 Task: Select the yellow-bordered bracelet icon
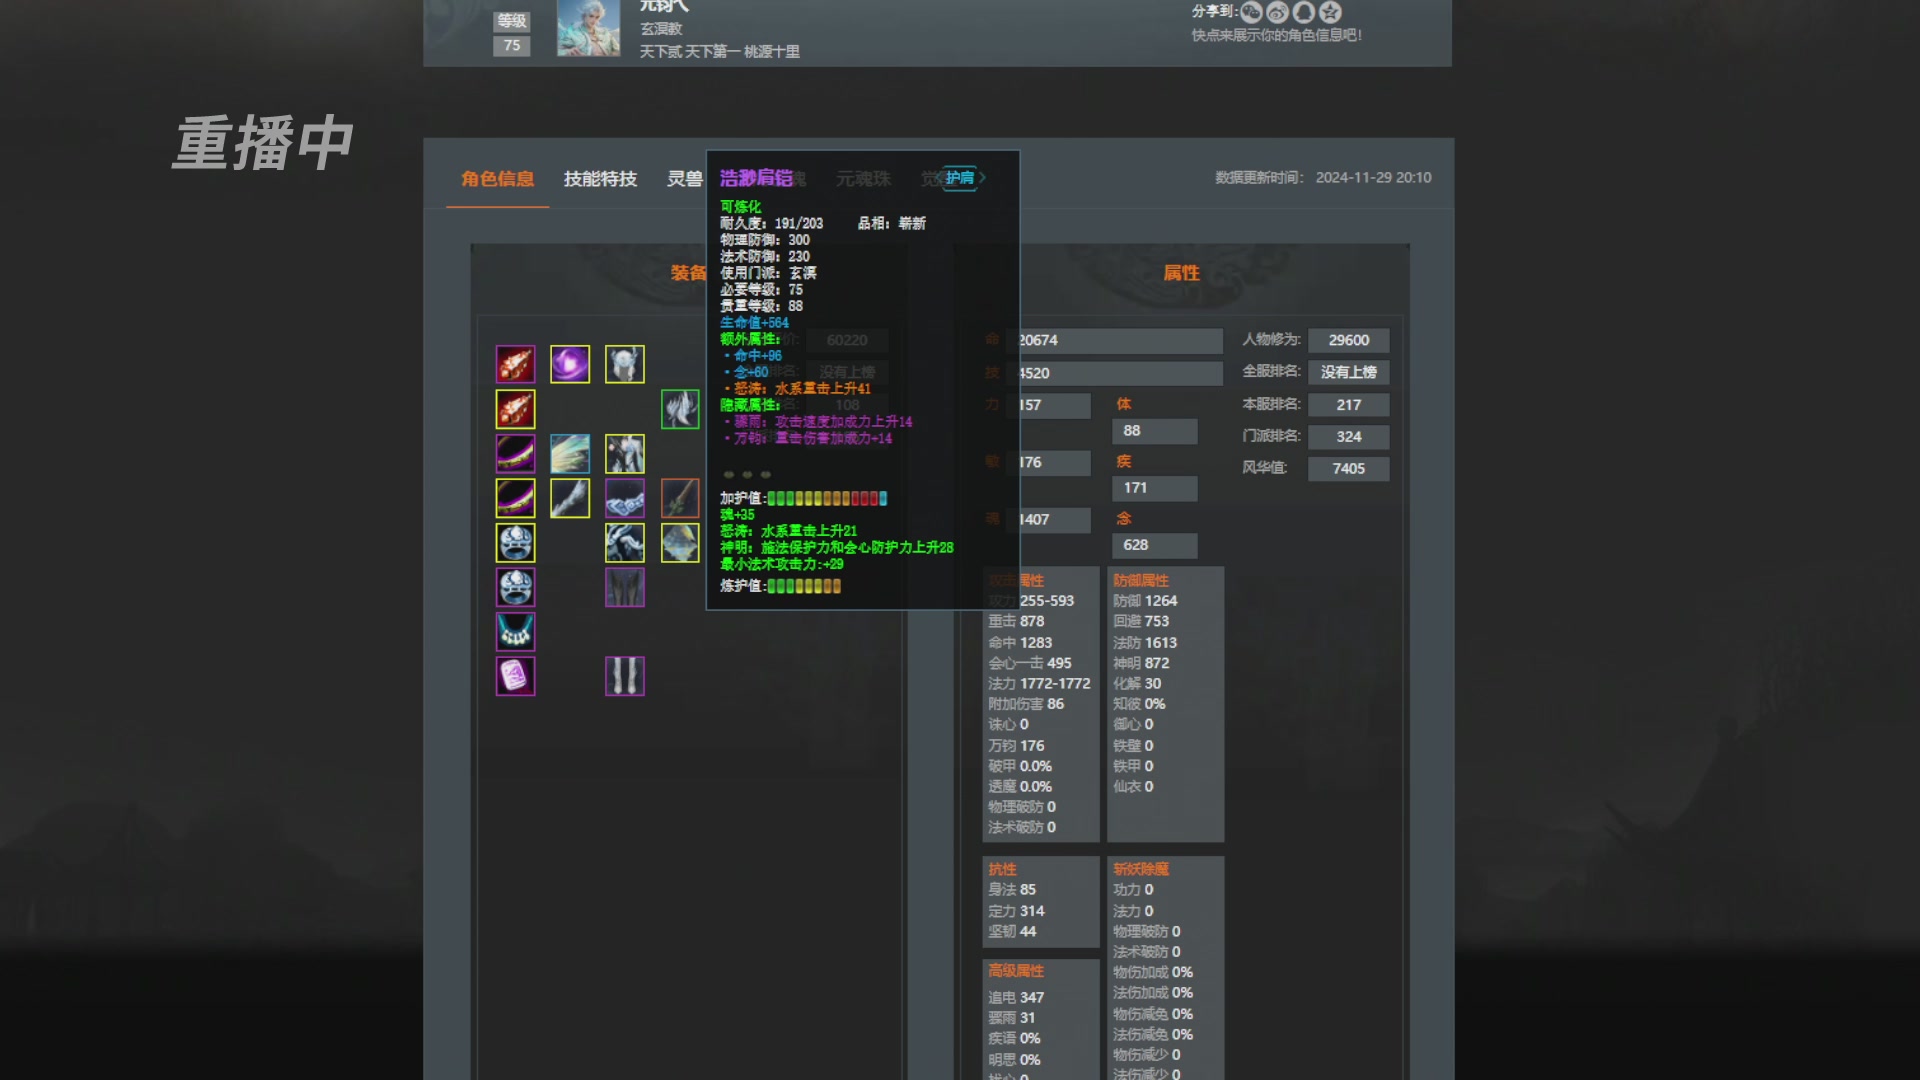pyautogui.click(x=515, y=498)
